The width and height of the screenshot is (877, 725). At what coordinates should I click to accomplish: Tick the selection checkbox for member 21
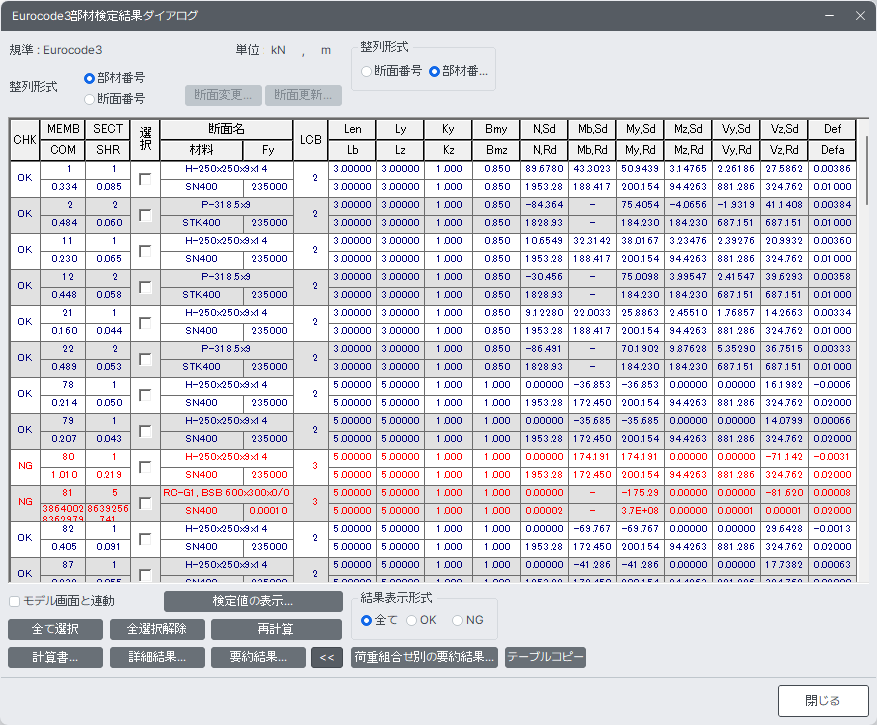click(x=145, y=323)
